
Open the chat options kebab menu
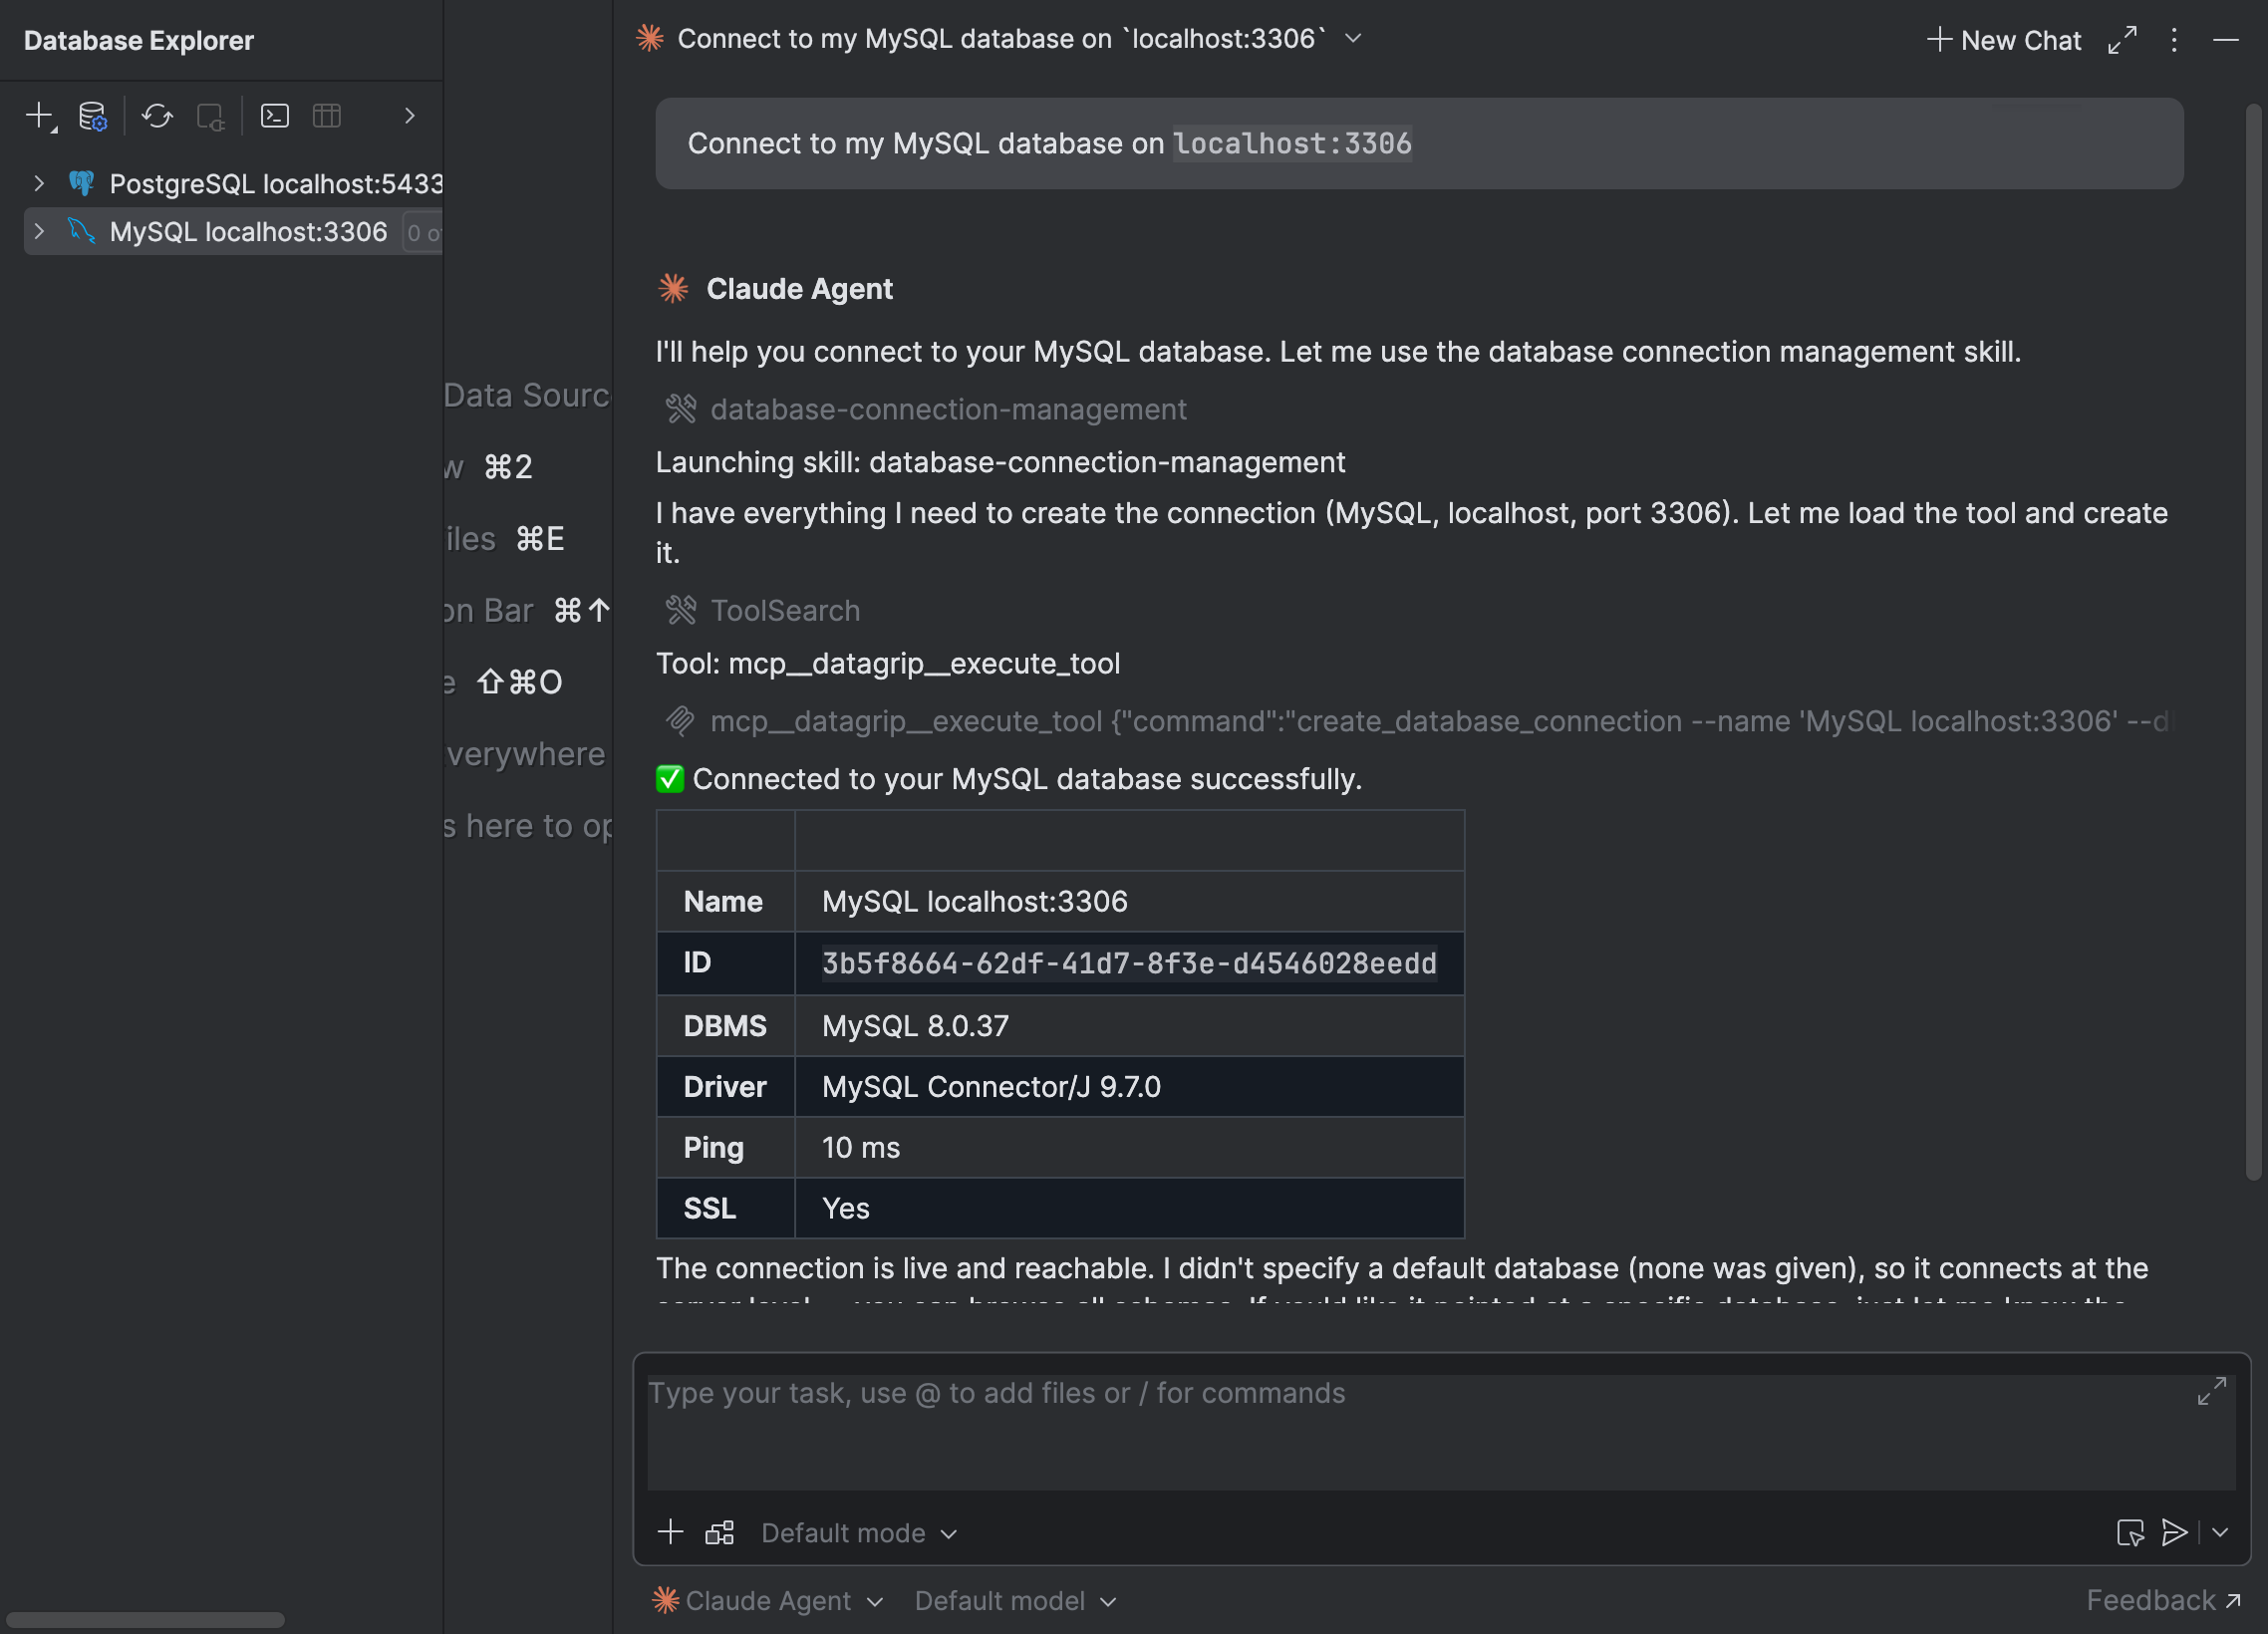[x=2174, y=40]
